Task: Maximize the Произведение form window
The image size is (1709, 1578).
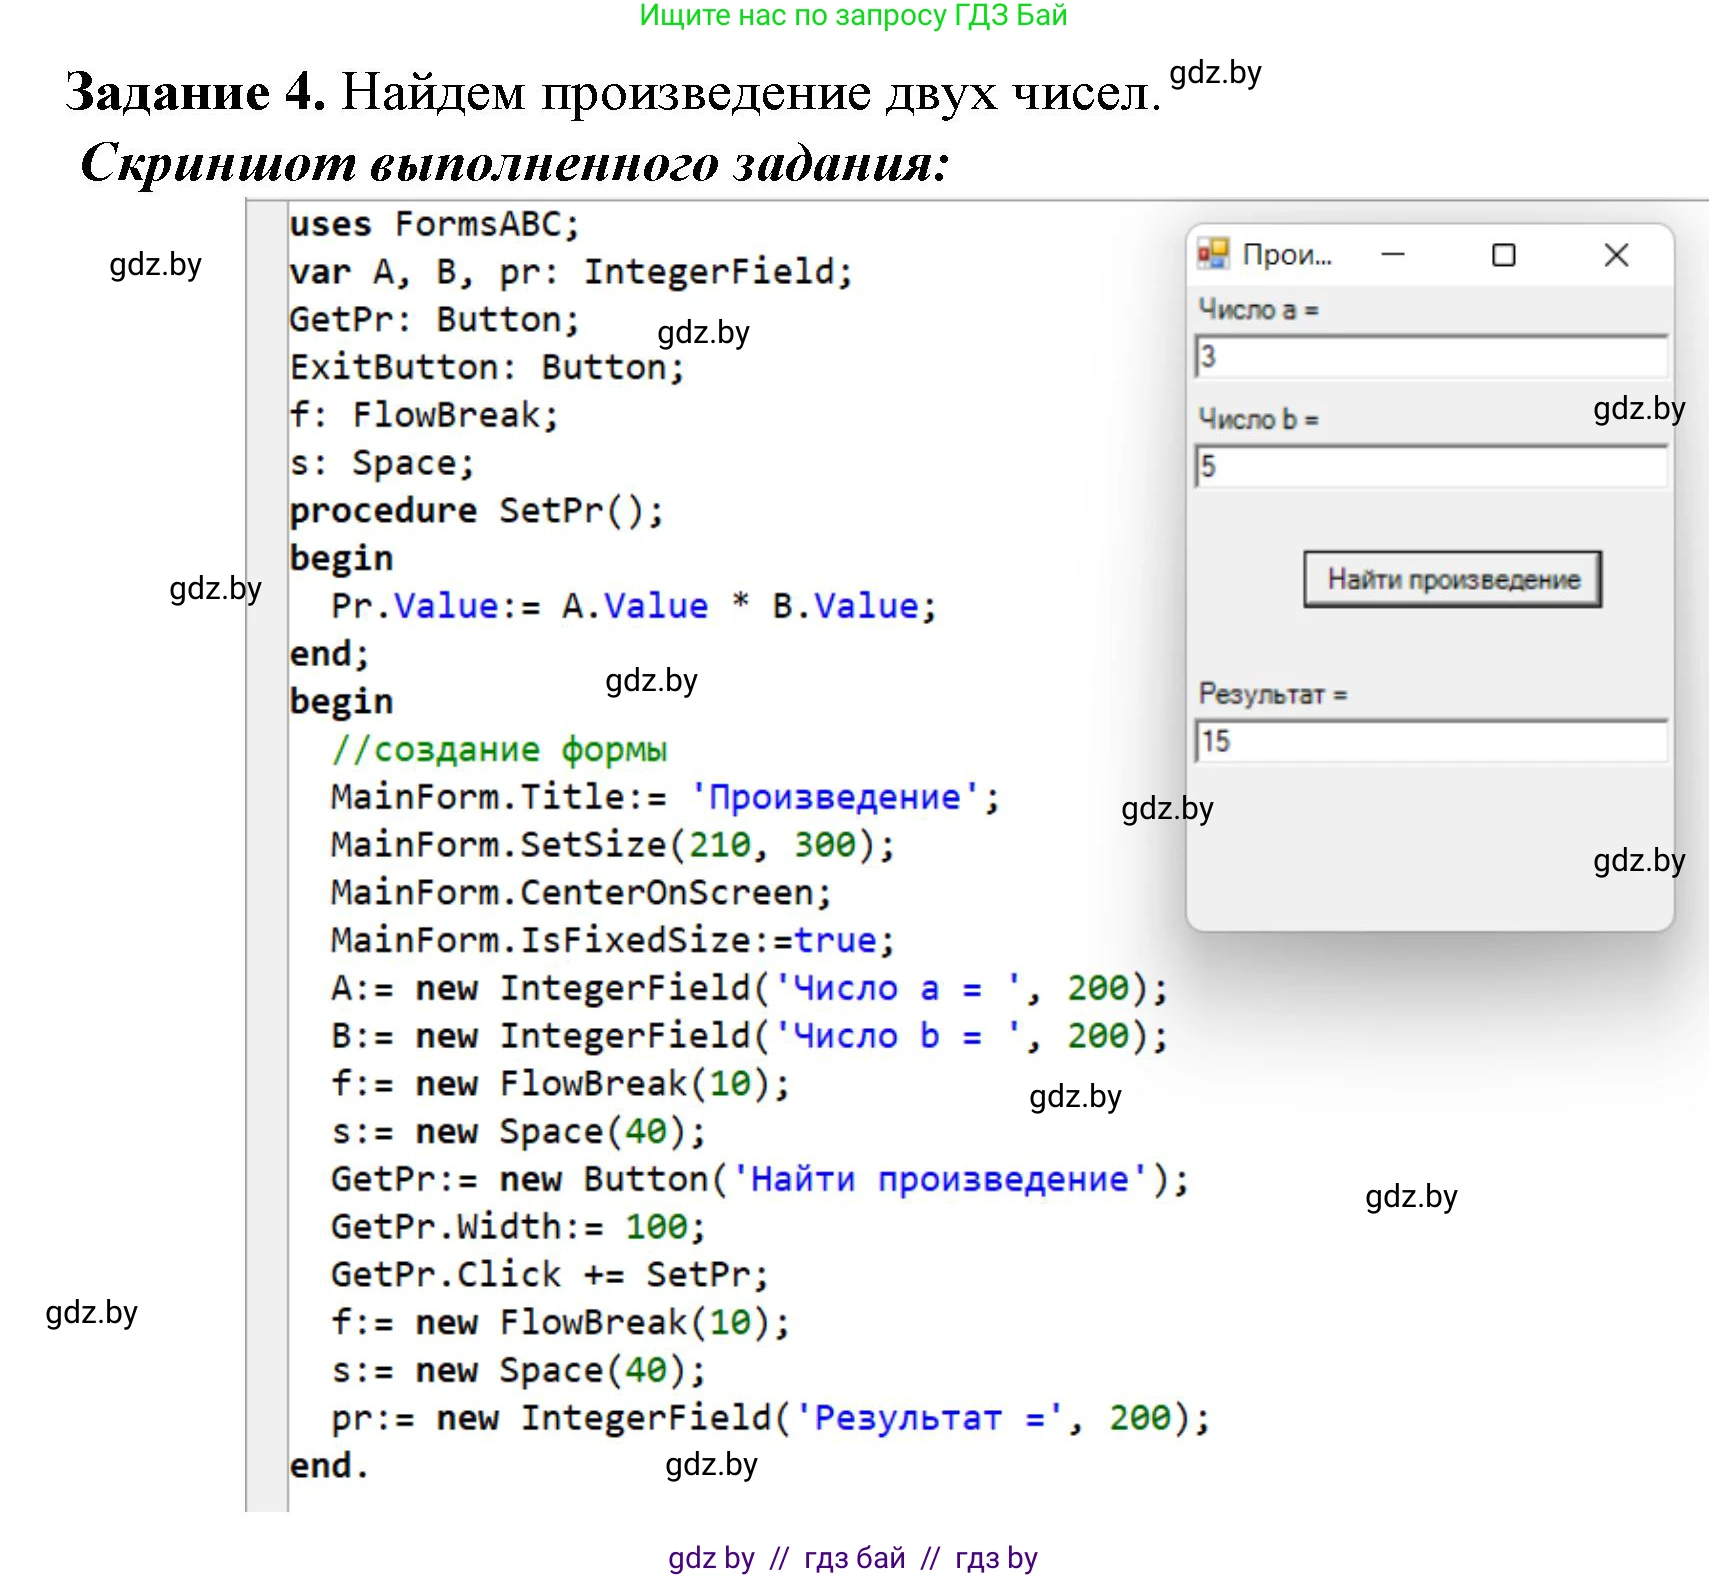Action: click(1503, 255)
